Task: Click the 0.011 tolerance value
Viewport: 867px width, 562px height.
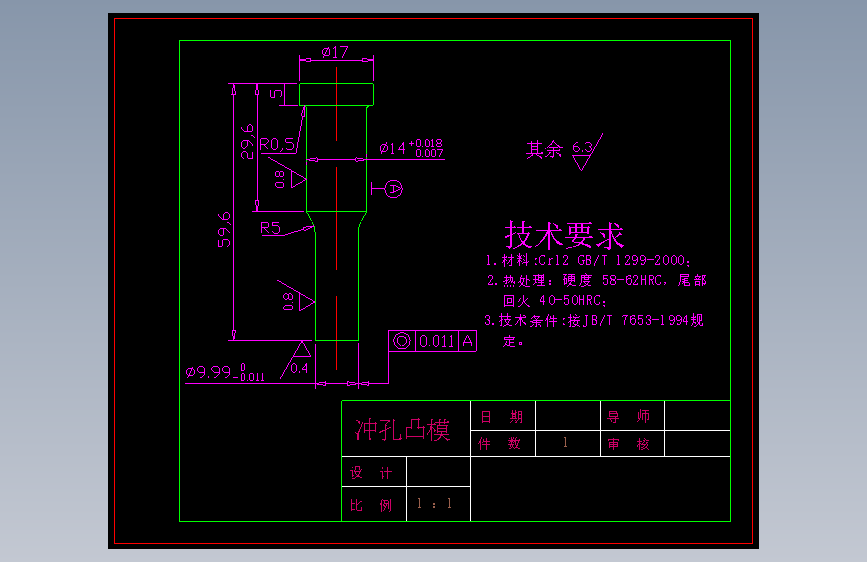Action: [437, 341]
